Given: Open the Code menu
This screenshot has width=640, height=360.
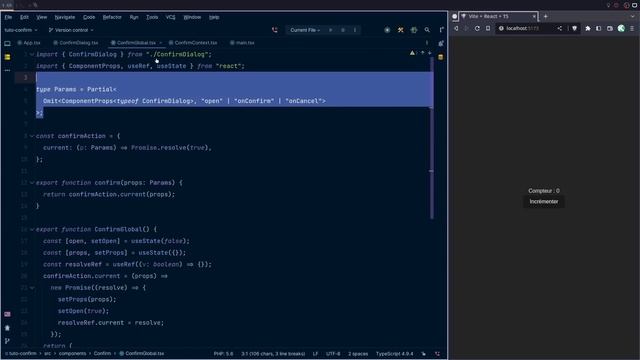Looking at the screenshot, I should click(89, 17).
